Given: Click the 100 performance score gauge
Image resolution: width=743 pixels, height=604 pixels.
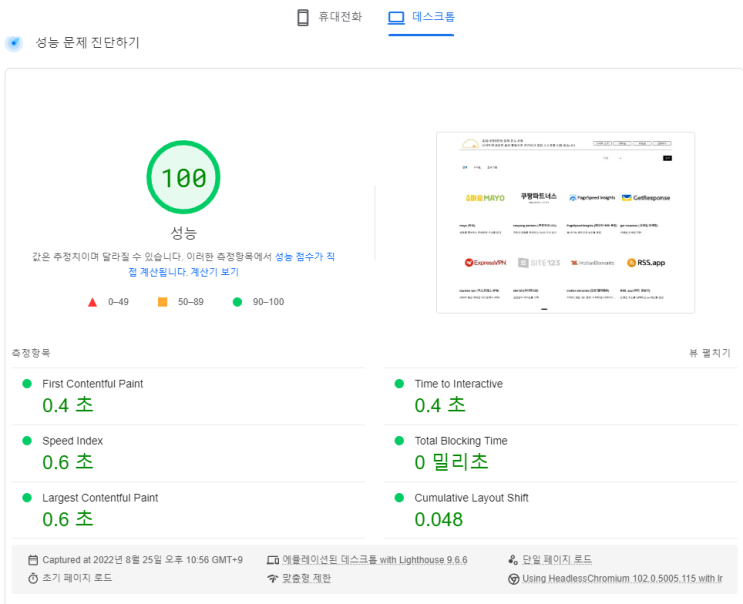Looking at the screenshot, I should pos(183,177).
